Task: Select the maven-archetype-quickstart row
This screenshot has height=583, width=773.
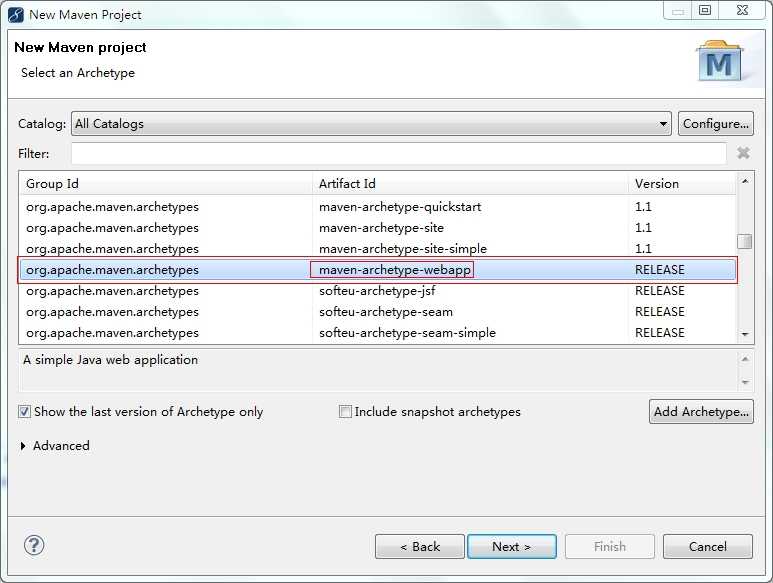Action: (378, 206)
